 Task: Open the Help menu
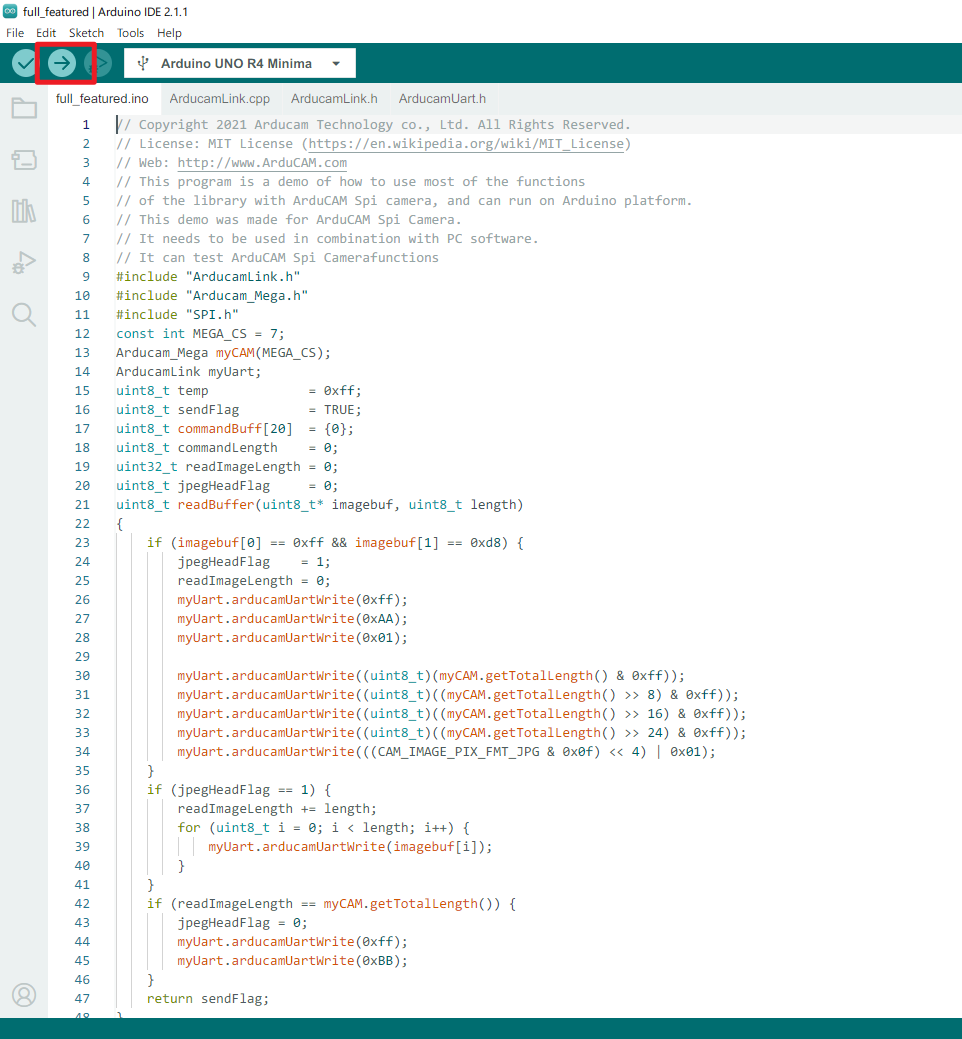click(x=169, y=33)
